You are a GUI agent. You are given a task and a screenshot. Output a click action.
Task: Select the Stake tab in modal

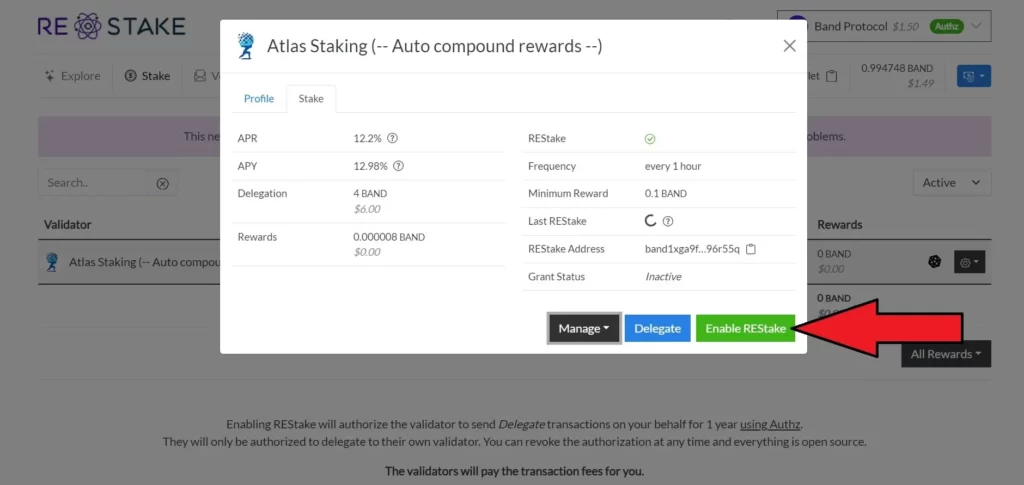[311, 99]
